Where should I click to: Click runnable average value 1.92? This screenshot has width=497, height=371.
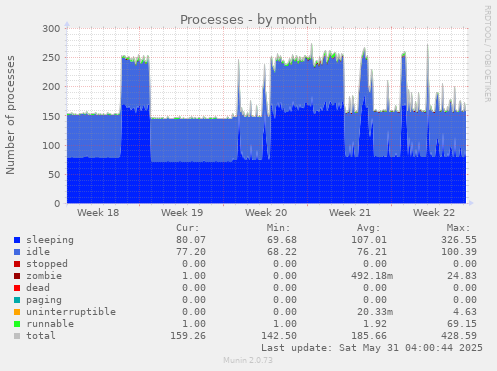[x=375, y=324]
